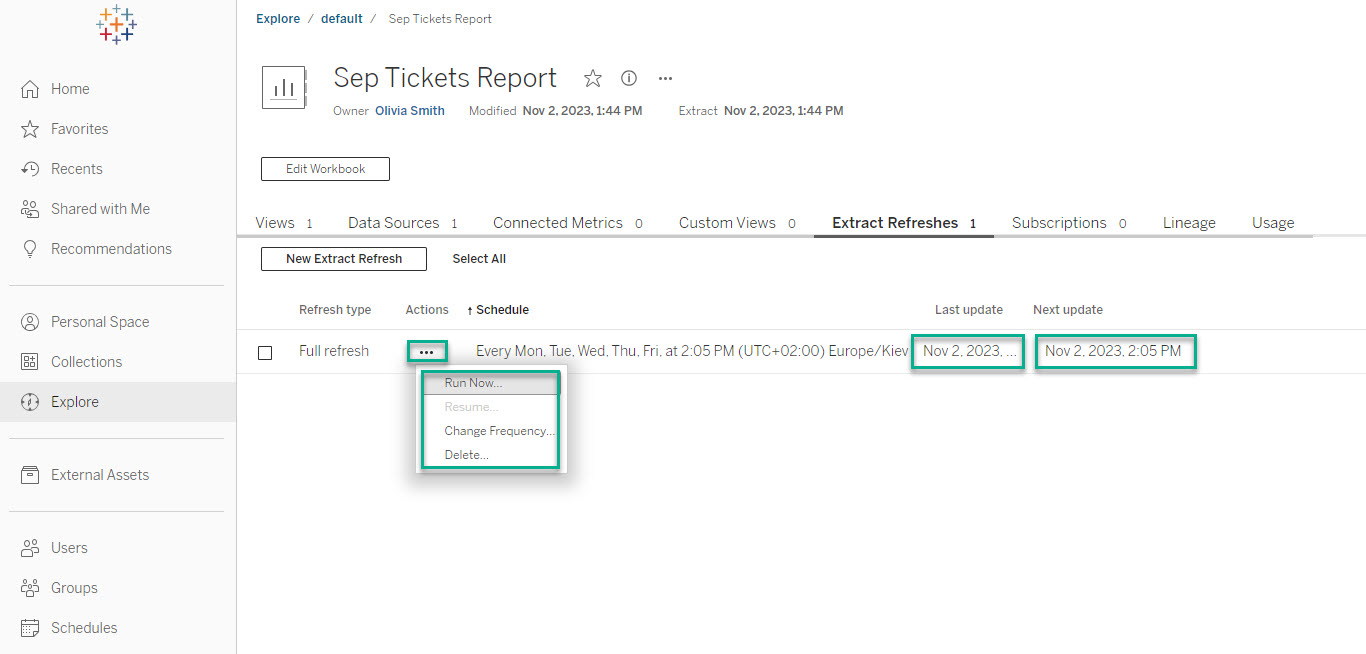Open Collections in the sidebar
The image size is (1366, 654).
tap(86, 362)
